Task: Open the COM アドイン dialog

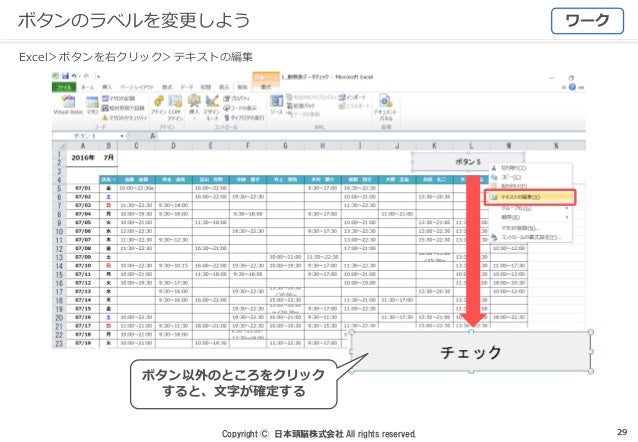Action: (x=175, y=107)
